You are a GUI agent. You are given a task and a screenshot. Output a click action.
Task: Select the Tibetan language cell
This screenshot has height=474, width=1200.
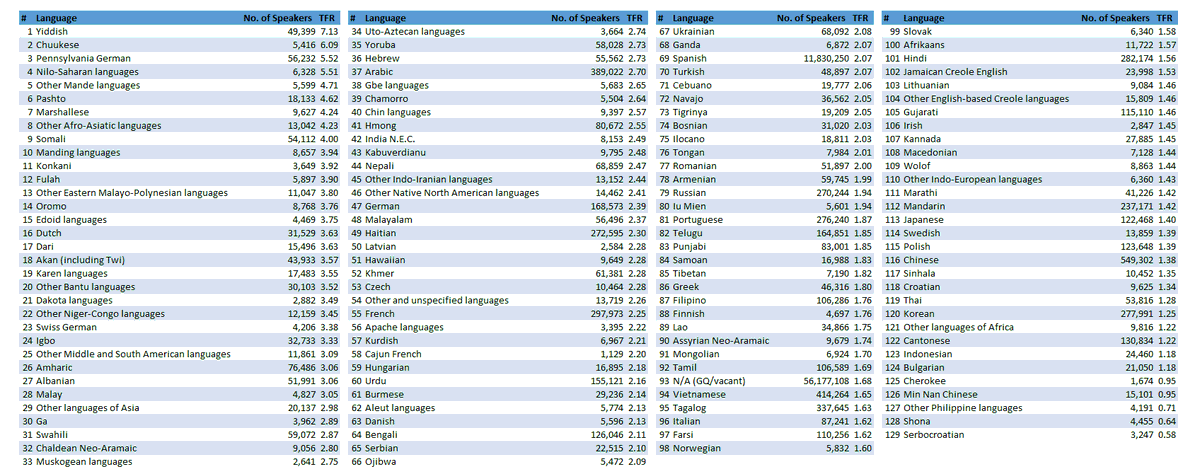690,272
